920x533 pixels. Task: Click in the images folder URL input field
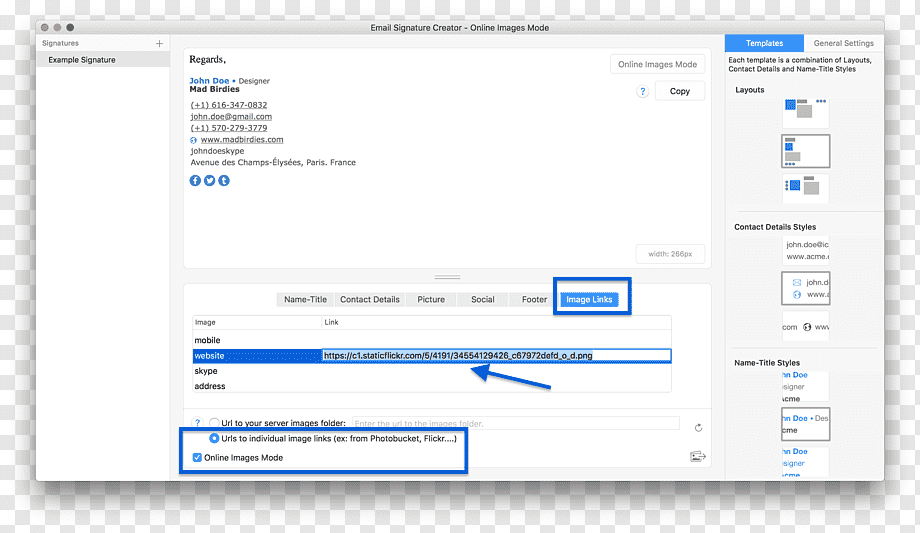coord(515,423)
